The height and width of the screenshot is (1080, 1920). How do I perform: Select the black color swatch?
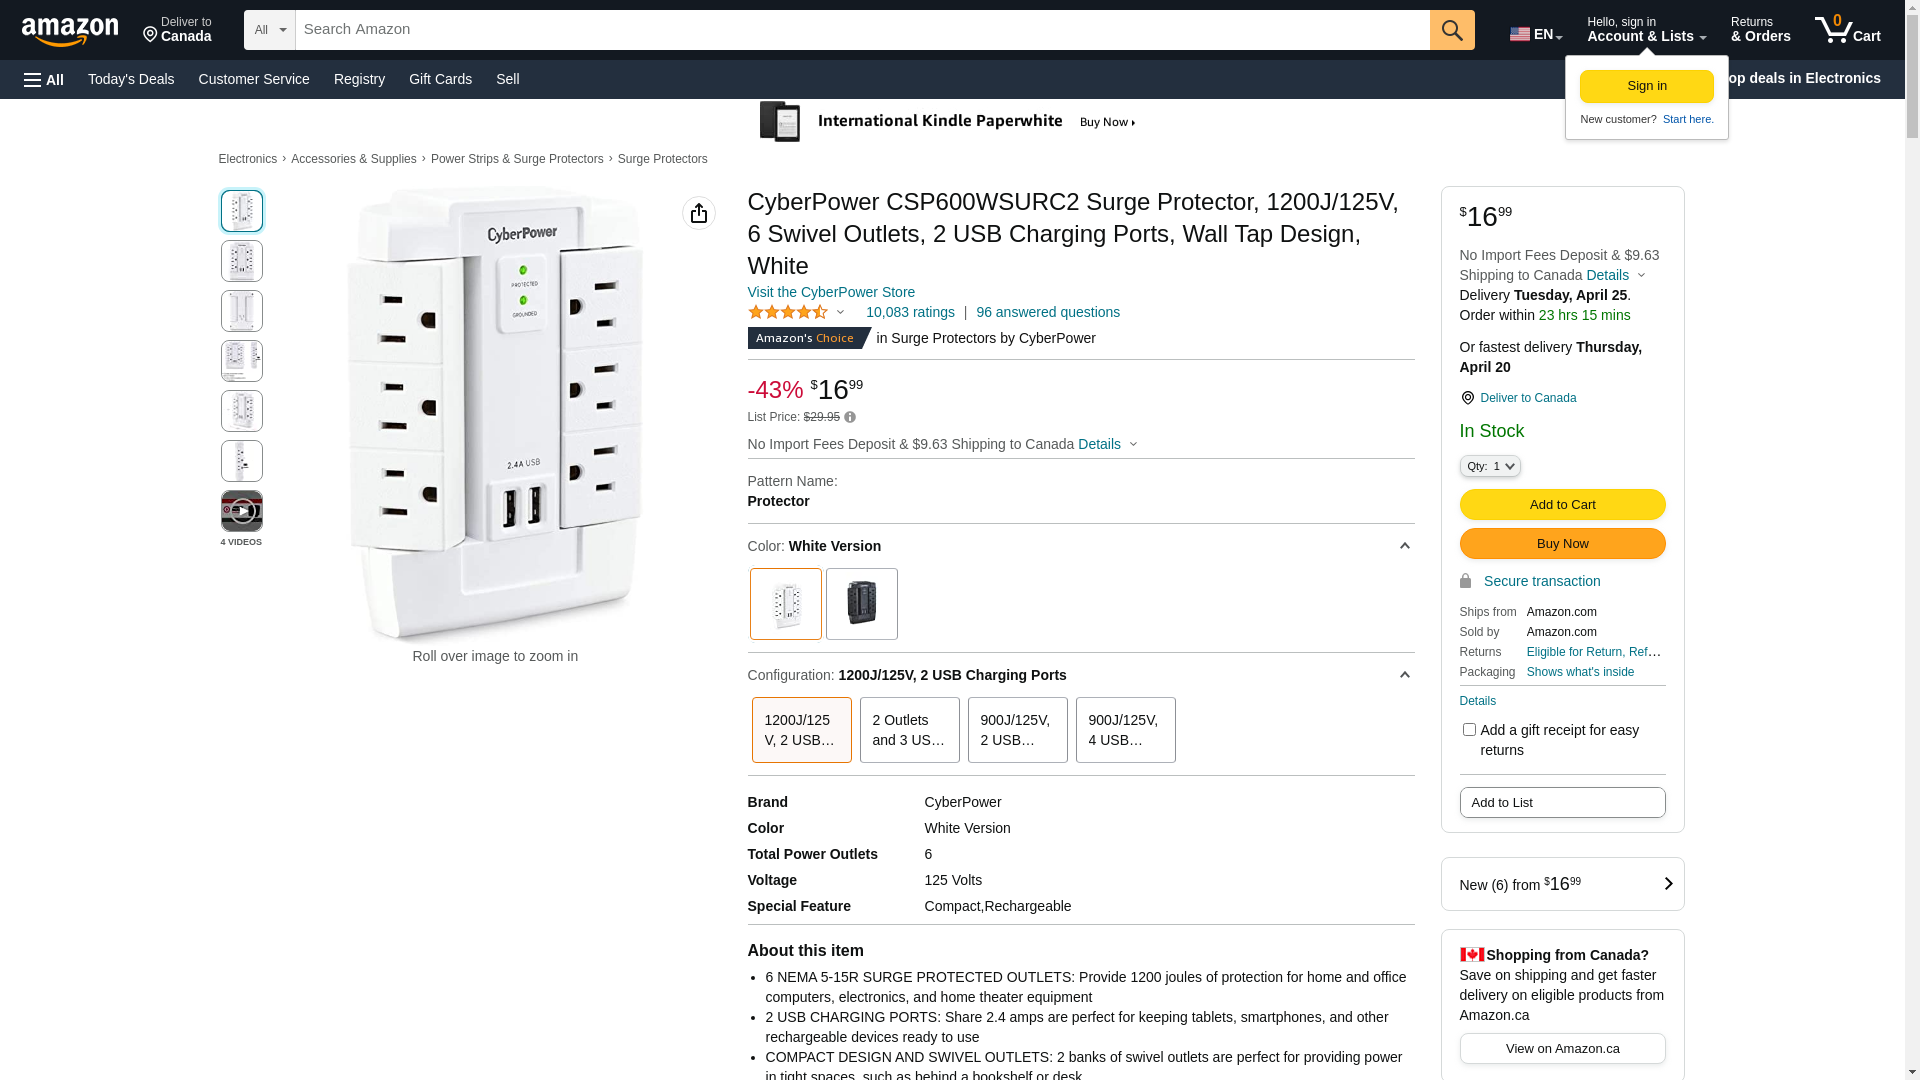pos(861,604)
